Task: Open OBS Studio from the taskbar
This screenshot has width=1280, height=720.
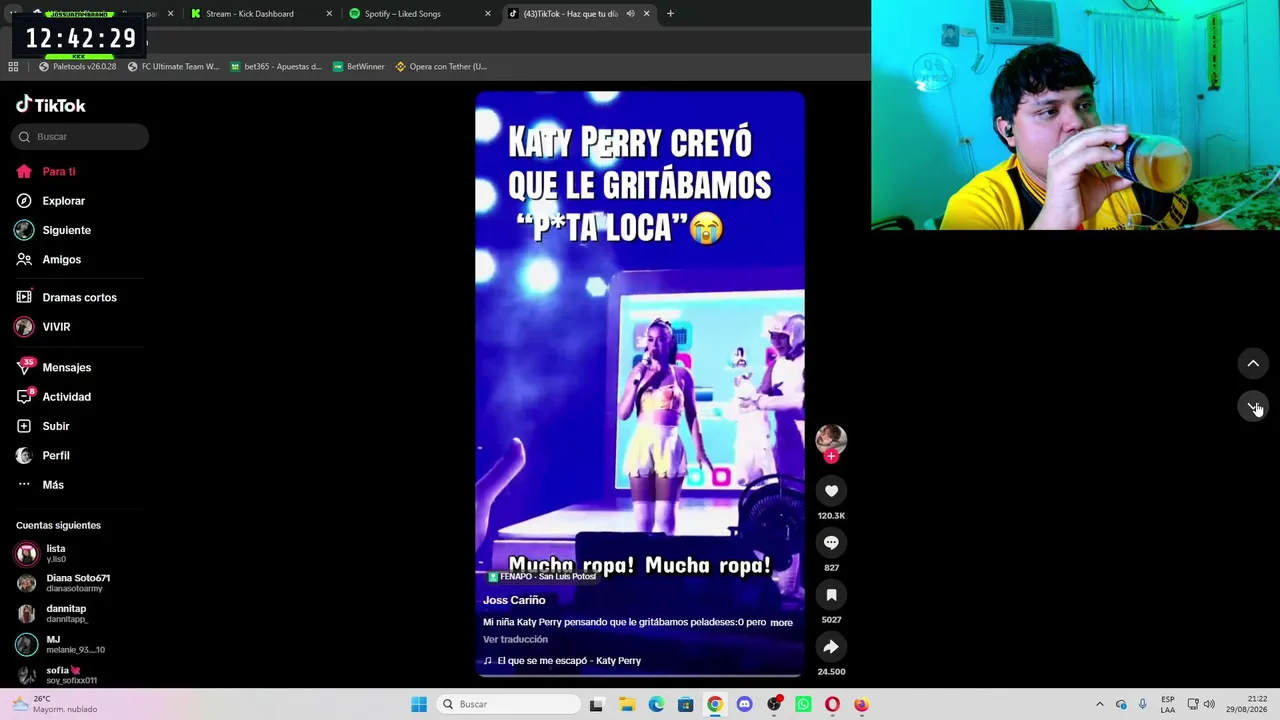Action: coord(774,704)
